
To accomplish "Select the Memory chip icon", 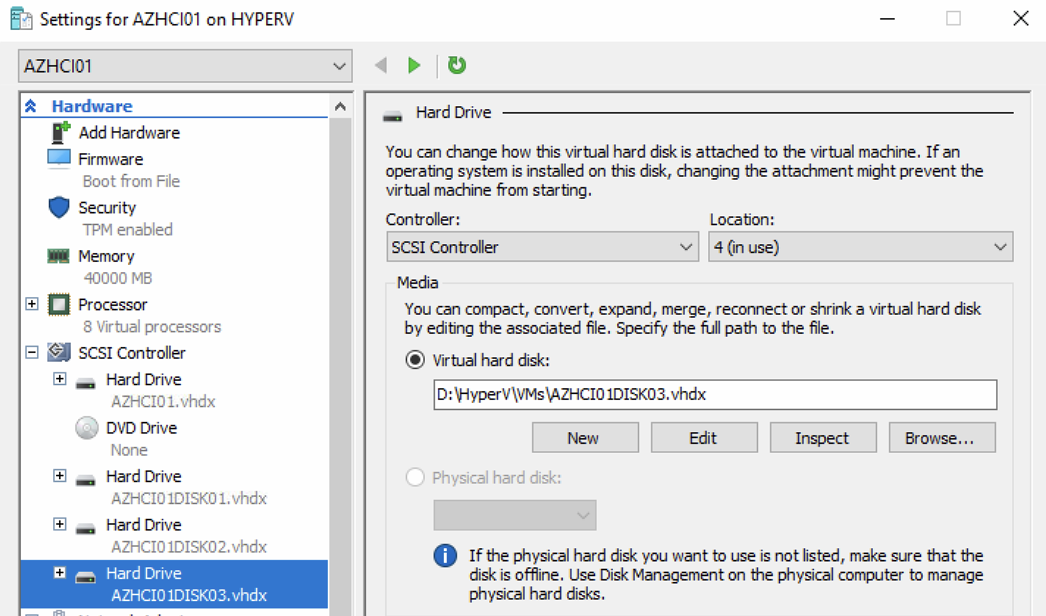I will tap(59, 256).
